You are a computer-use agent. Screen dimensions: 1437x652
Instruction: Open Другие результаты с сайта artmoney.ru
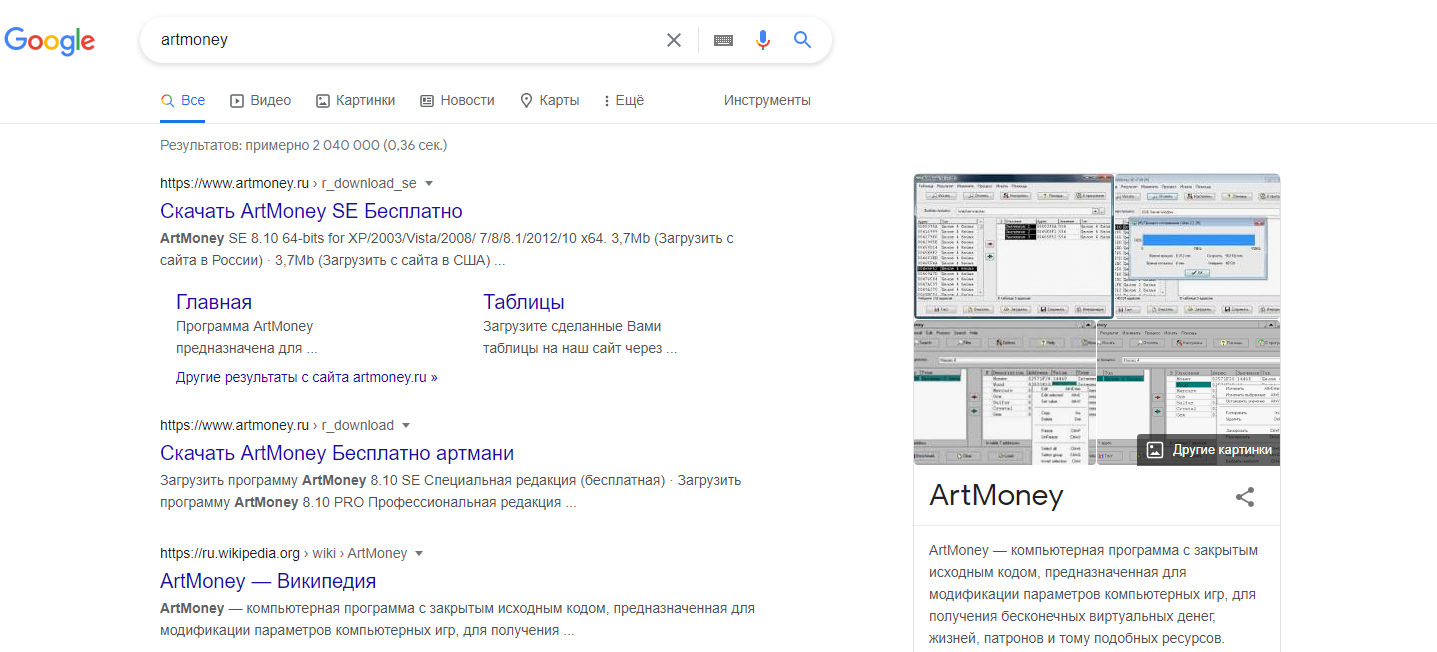[306, 377]
